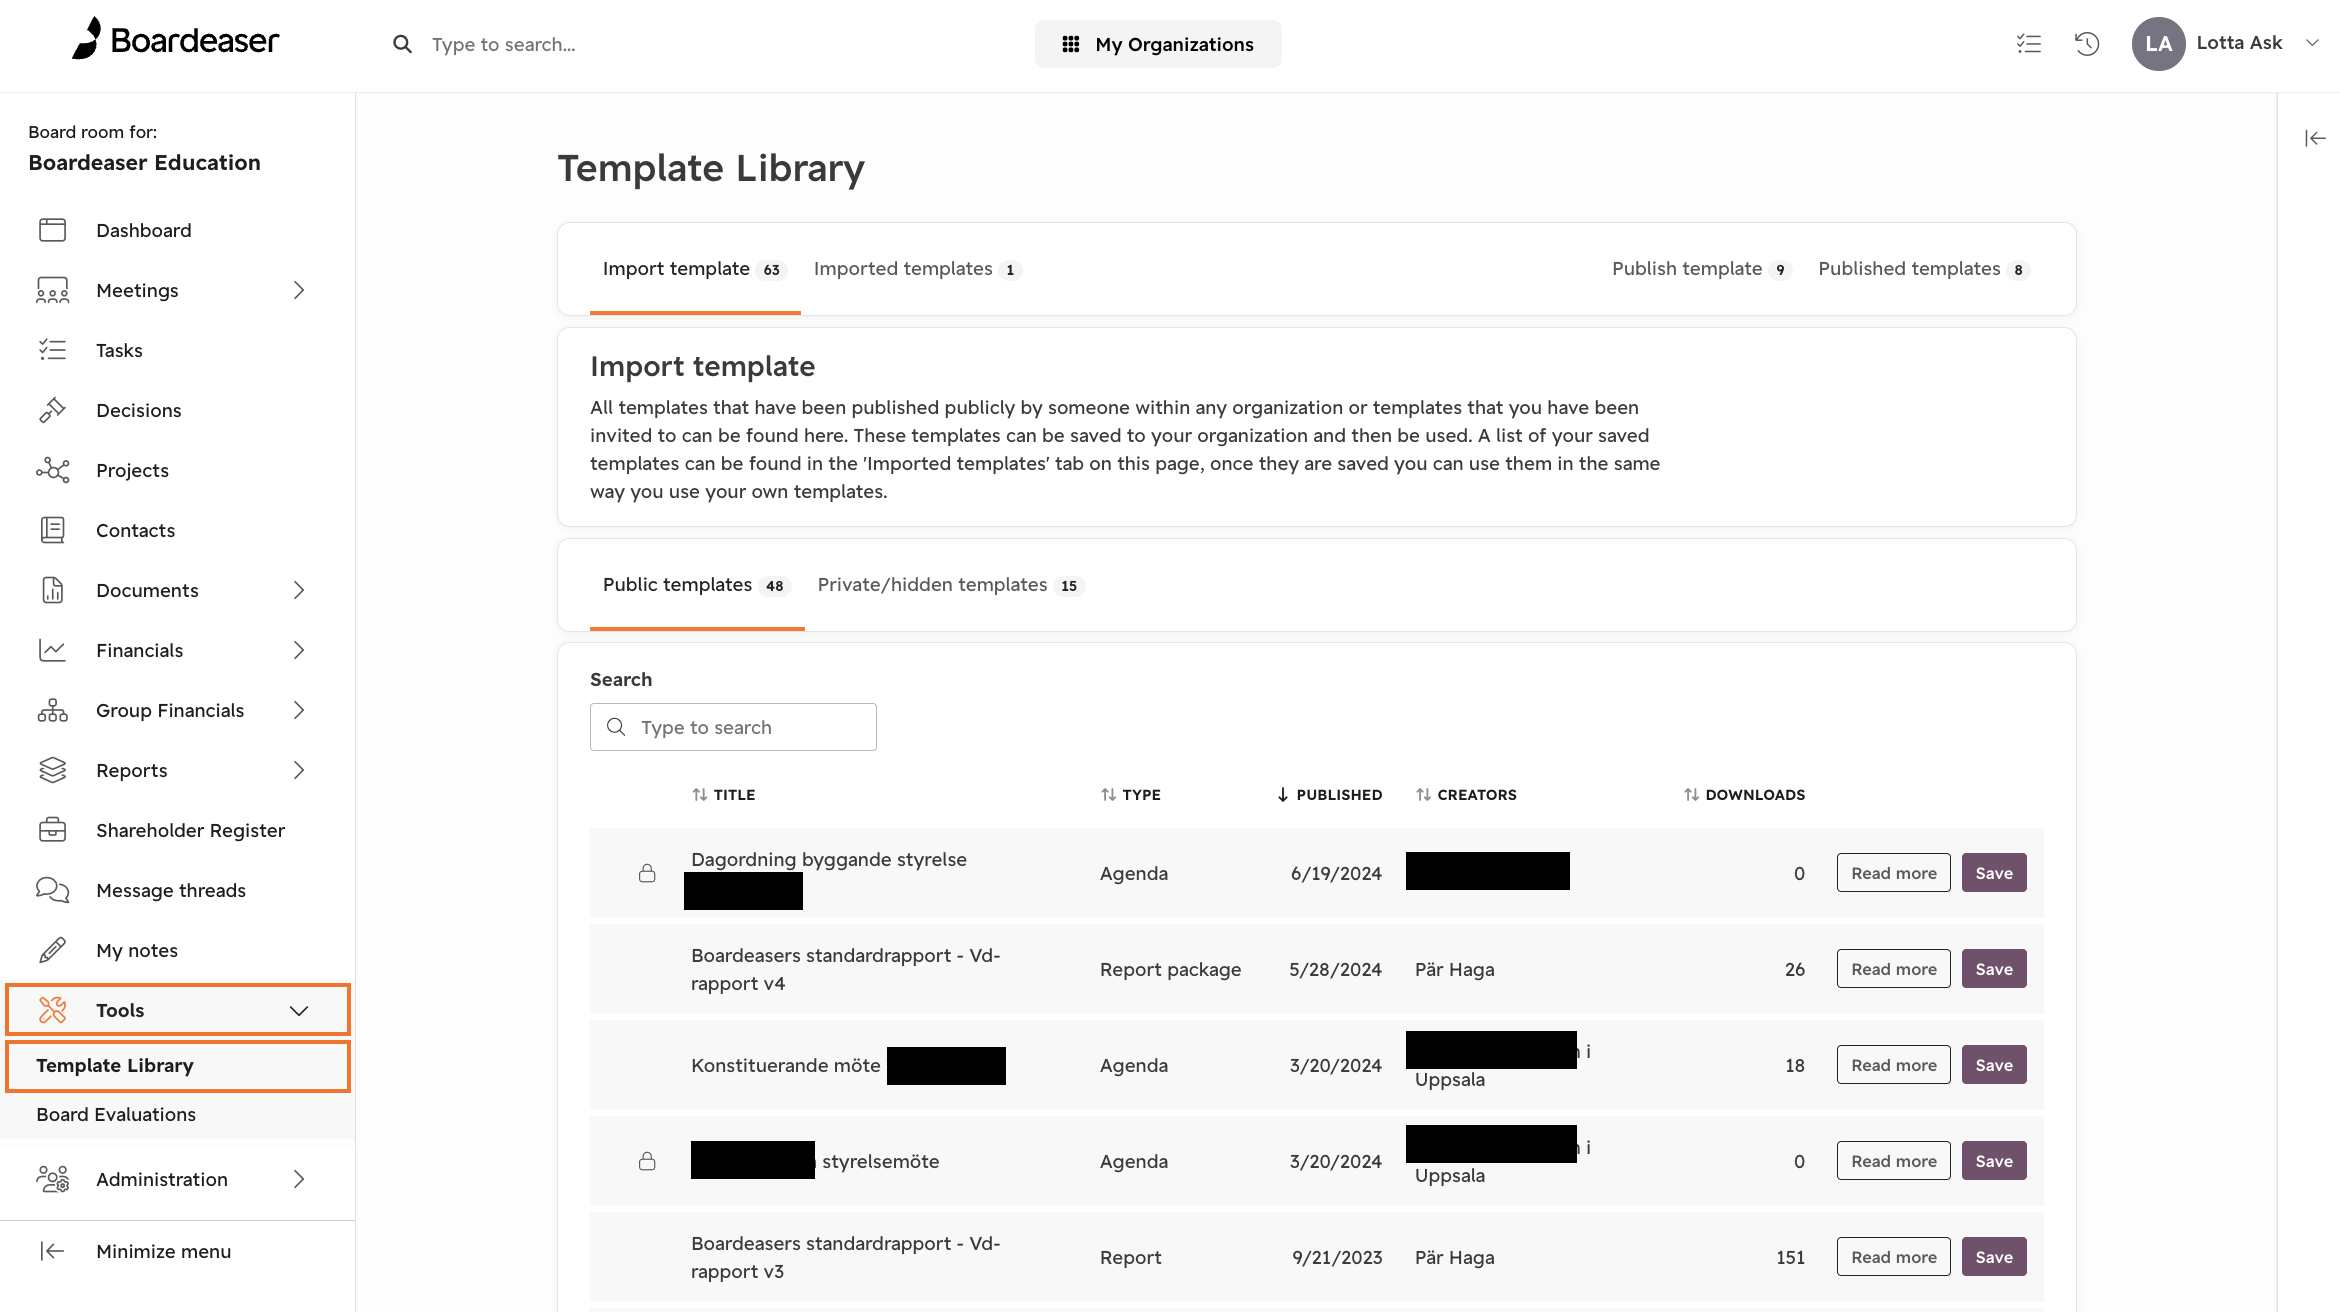
Task: Click the Group Financials hierarchy icon
Action: pyautogui.click(x=52, y=710)
